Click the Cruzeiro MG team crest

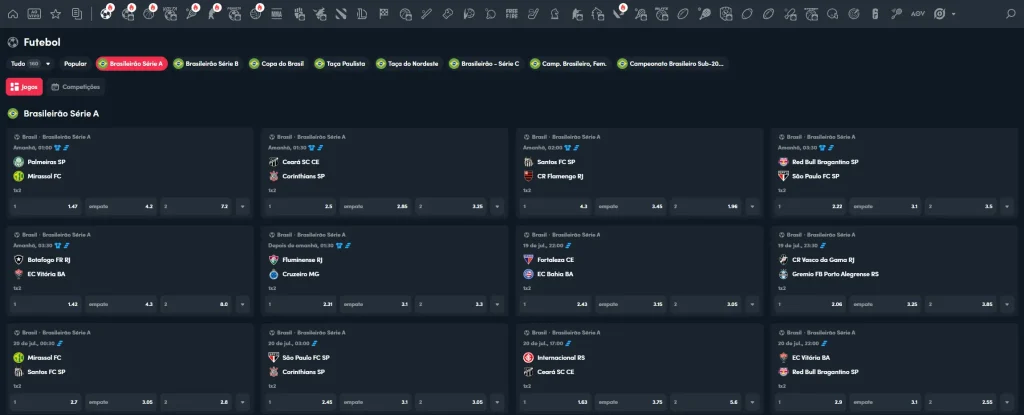tap(274, 274)
